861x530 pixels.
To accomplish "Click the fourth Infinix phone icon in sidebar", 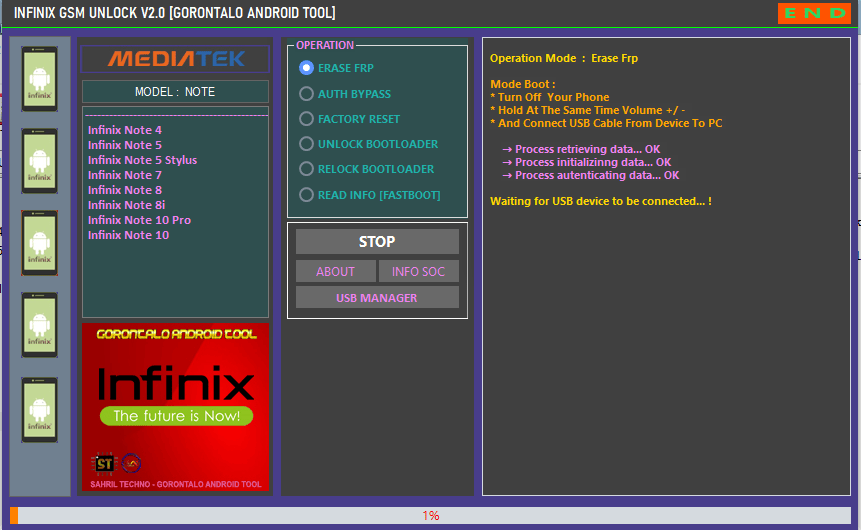I will coord(40,325).
